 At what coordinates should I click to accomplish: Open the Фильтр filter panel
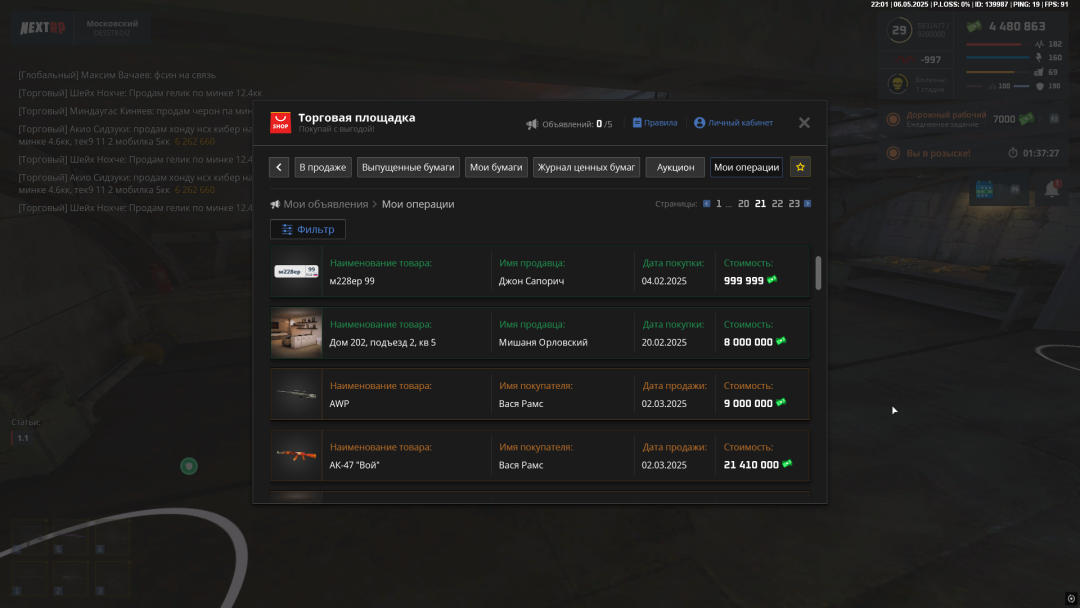click(x=308, y=229)
